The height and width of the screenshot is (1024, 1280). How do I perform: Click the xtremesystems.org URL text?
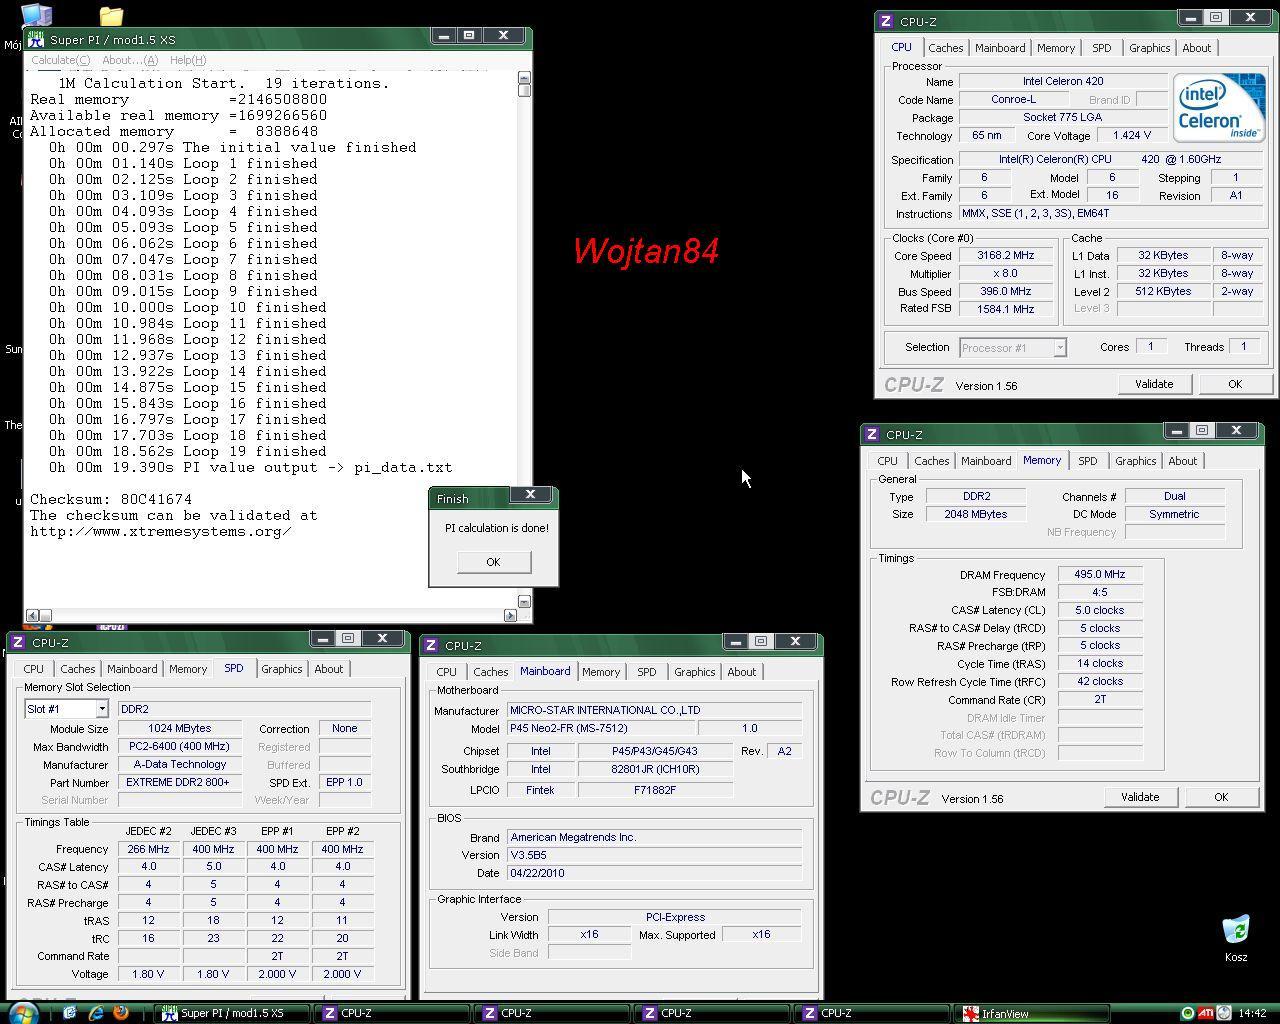[160, 531]
